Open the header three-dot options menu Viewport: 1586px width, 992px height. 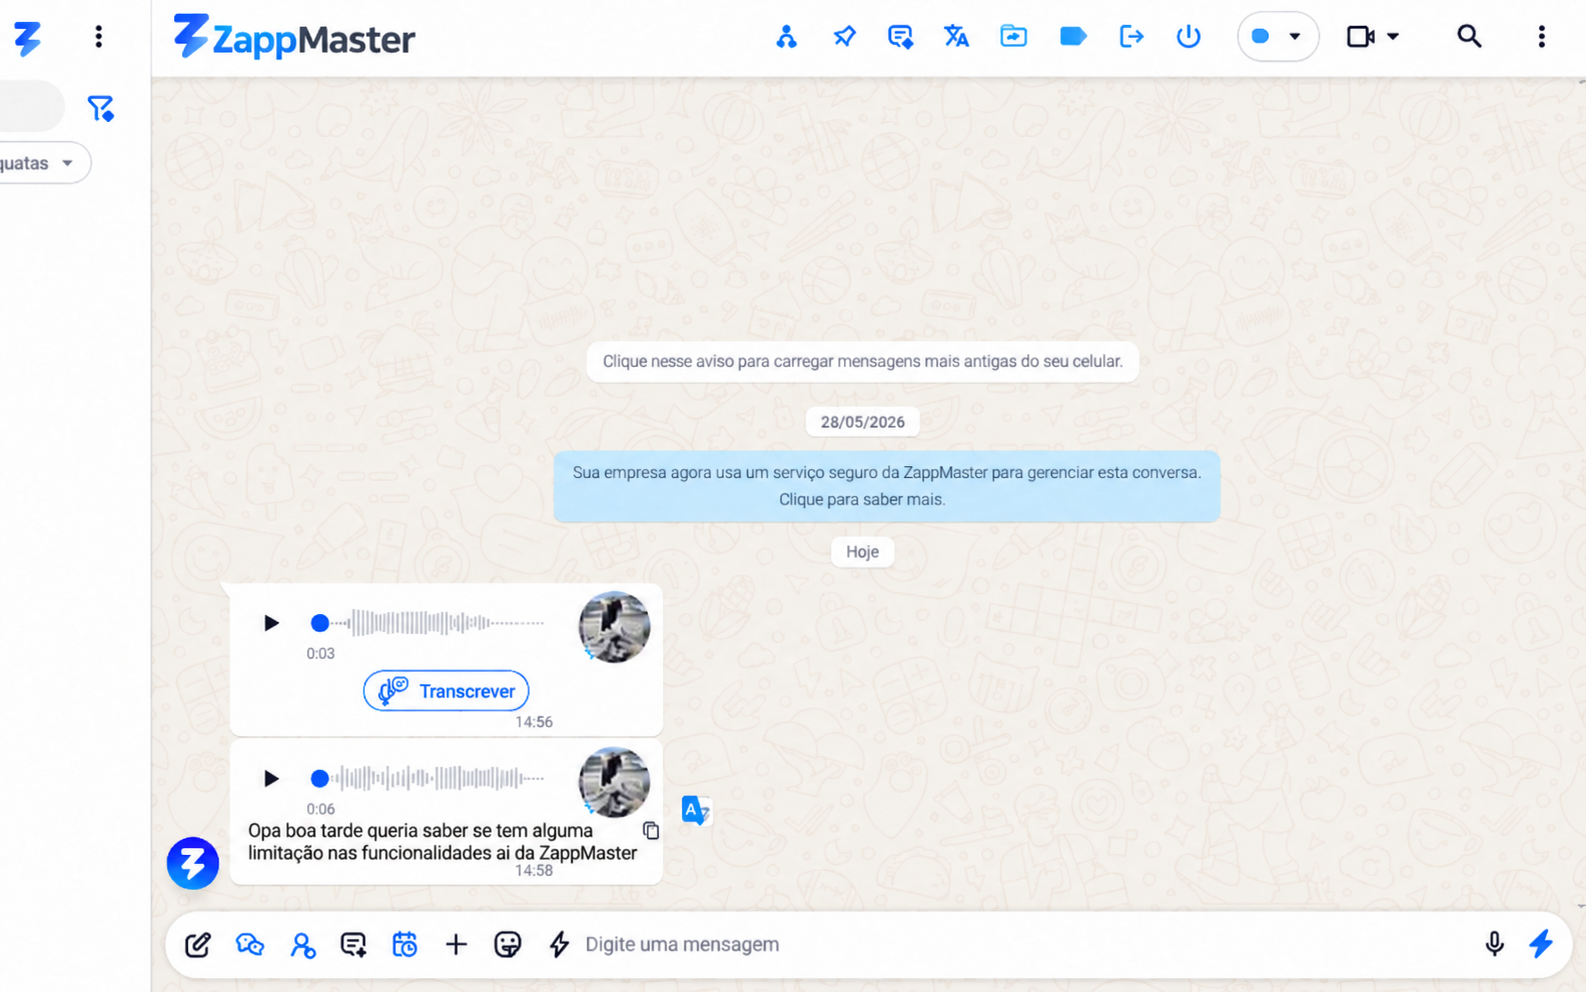1541,37
